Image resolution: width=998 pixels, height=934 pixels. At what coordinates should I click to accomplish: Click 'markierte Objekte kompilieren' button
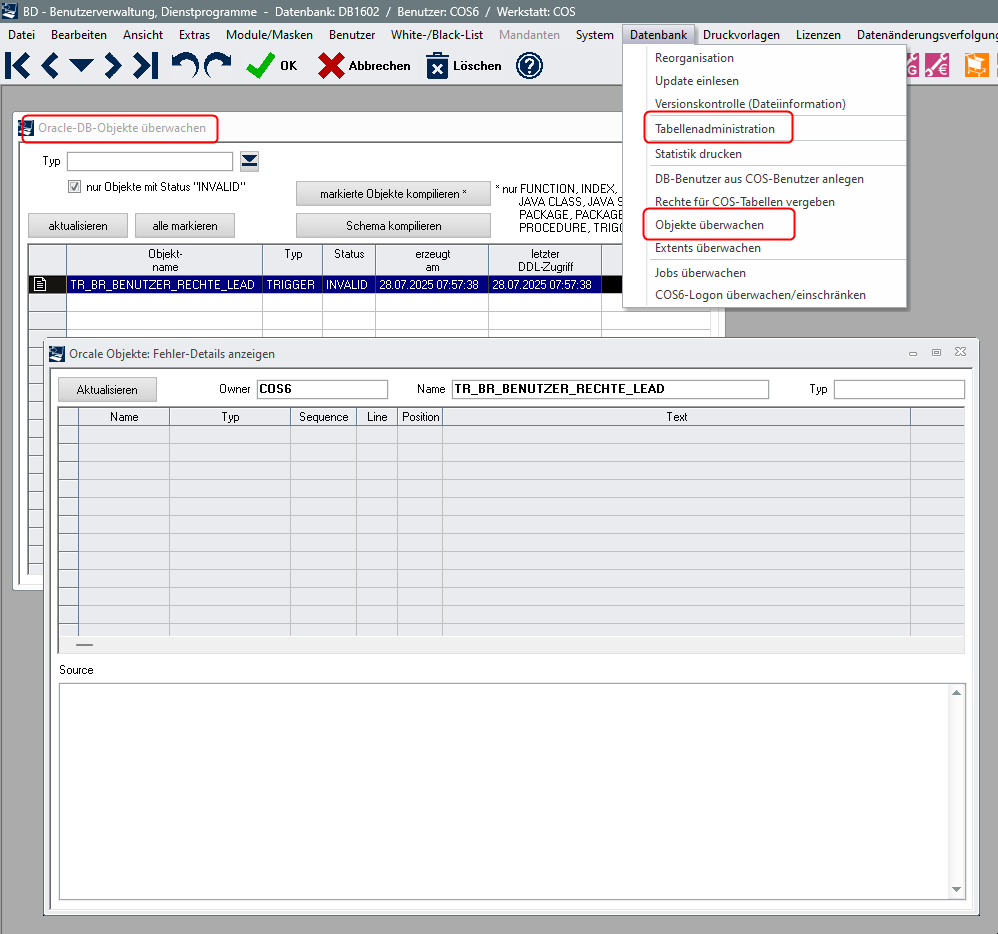(x=393, y=193)
